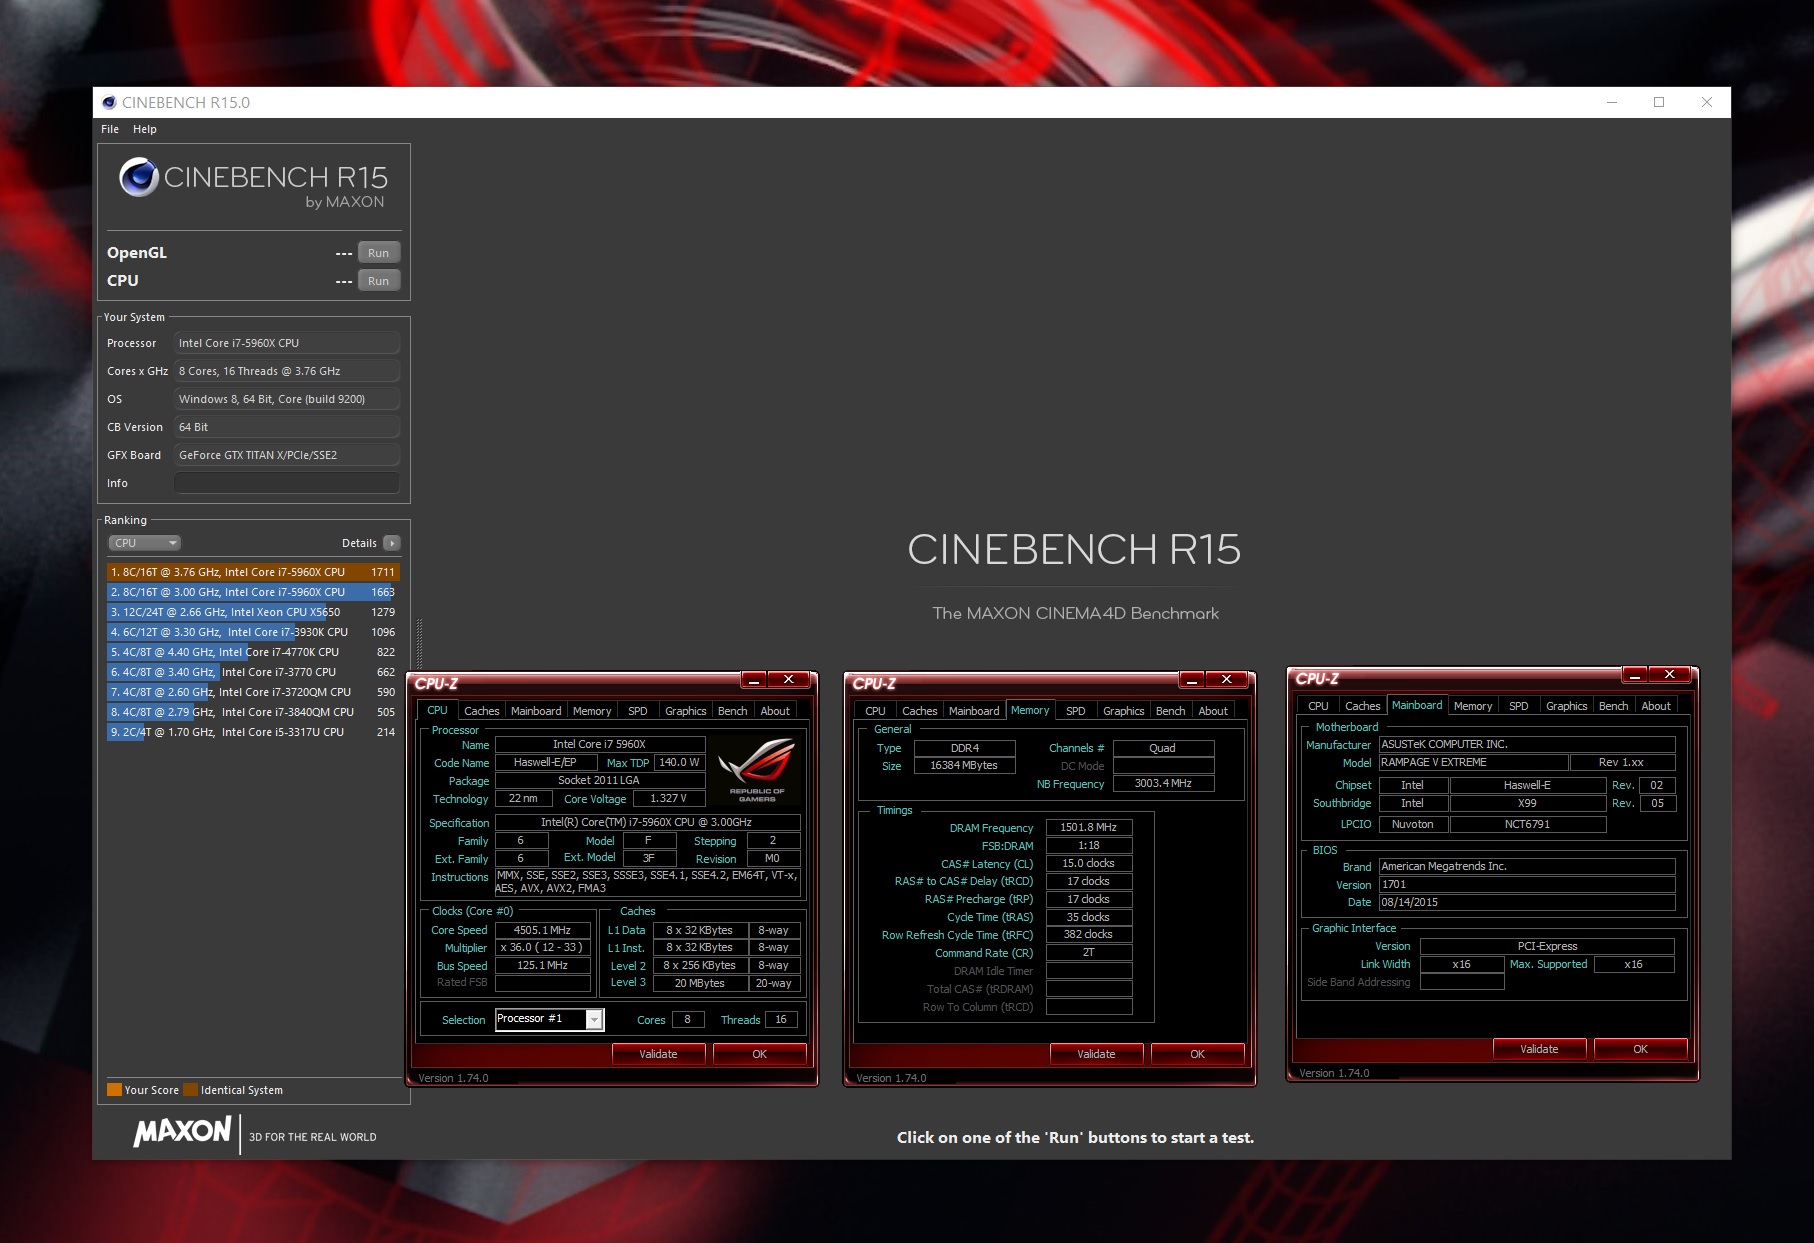The image size is (1814, 1243).
Task: Click the BIOS version 1701 field
Action: [x=1527, y=884]
